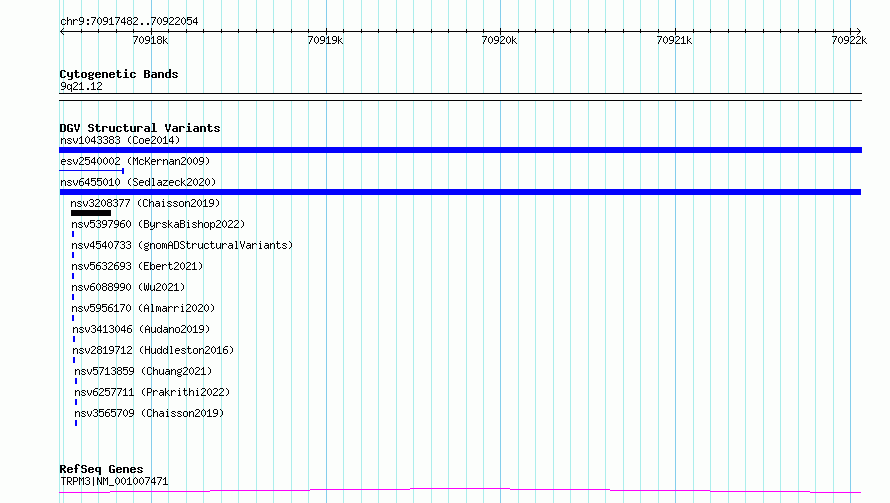Open variant nsv3565709 (Chaisson2019) label

tap(149, 413)
